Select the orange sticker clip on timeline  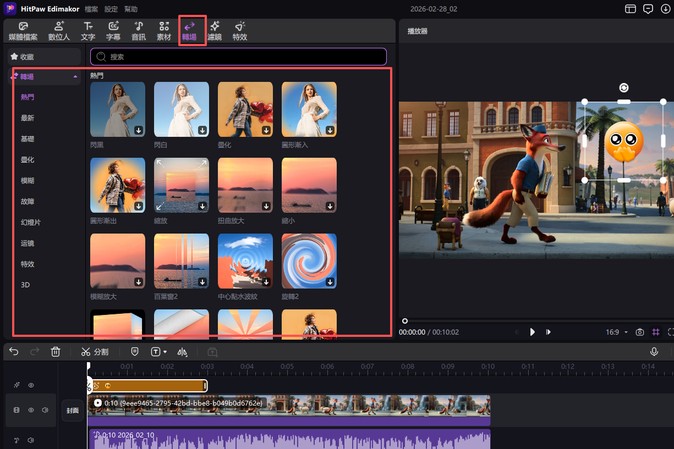(x=148, y=385)
